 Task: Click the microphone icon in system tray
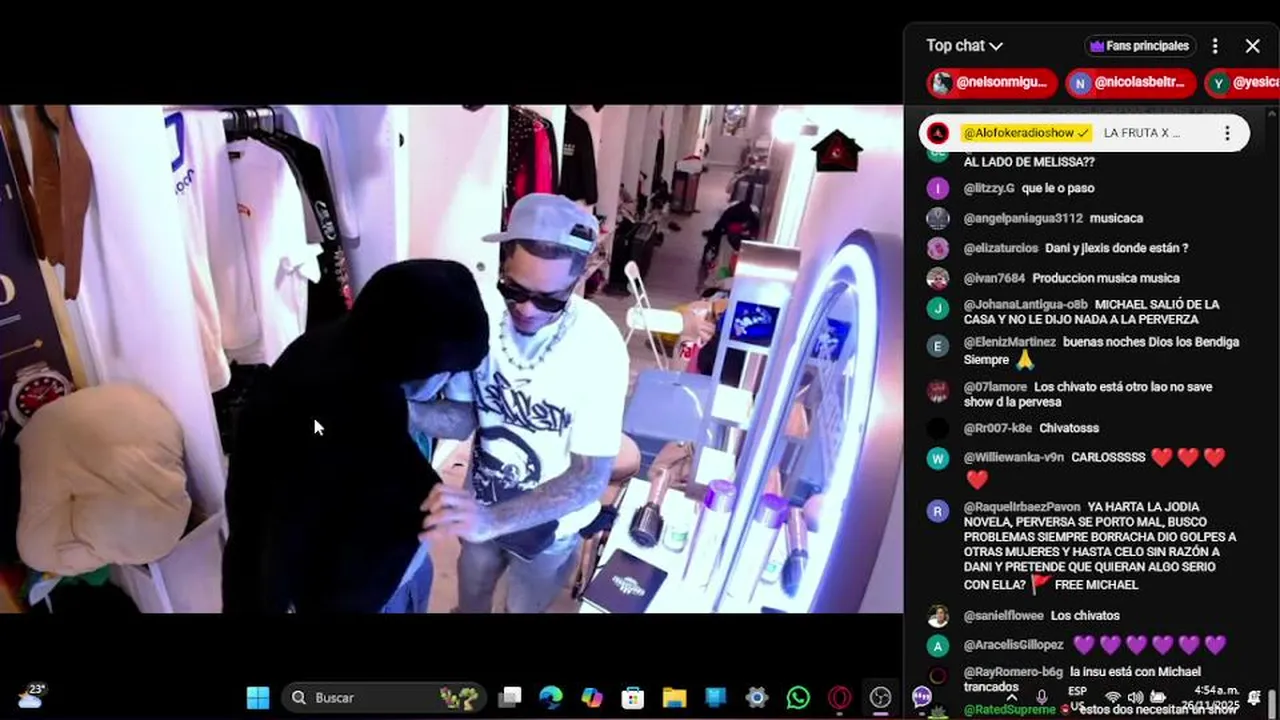(x=1042, y=697)
